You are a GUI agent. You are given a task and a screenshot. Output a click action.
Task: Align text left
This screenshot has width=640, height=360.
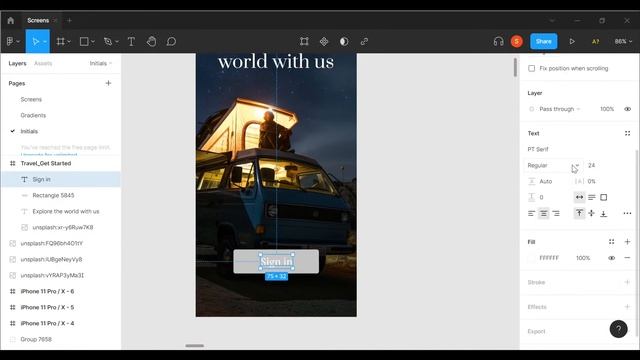531,213
